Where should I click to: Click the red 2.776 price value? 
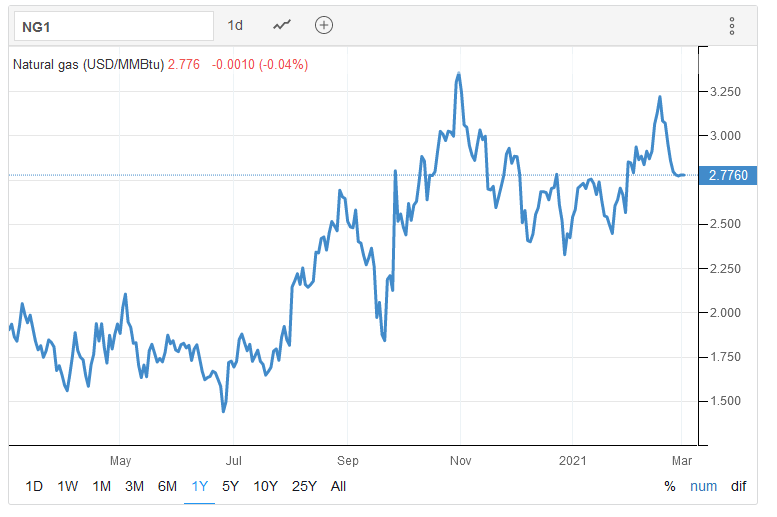tap(184, 64)
